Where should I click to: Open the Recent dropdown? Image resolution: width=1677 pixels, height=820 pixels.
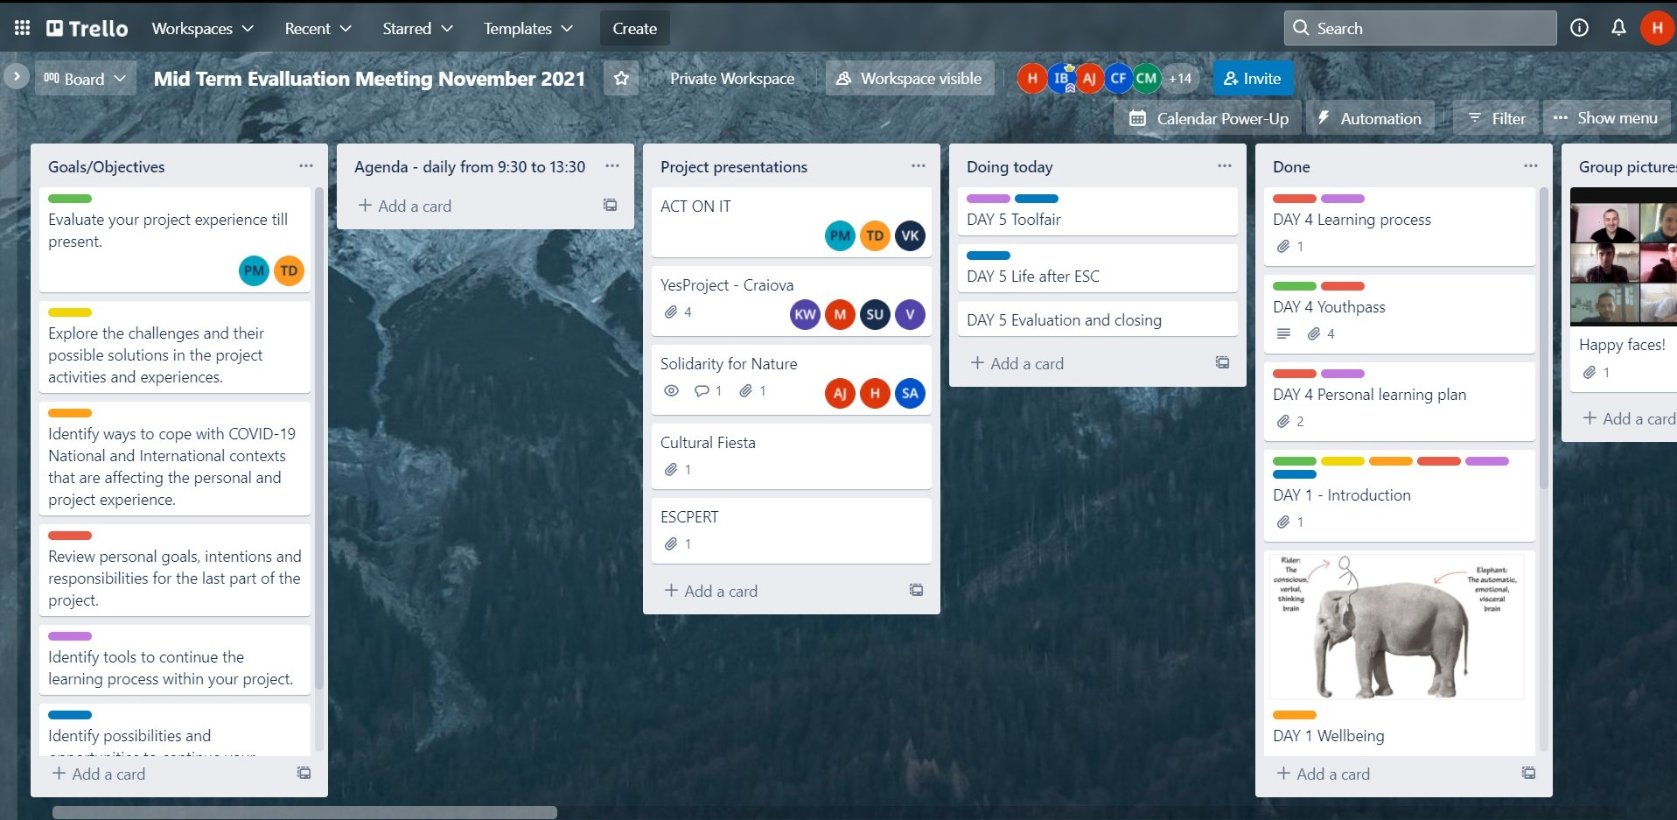click(x=318, y=28)
